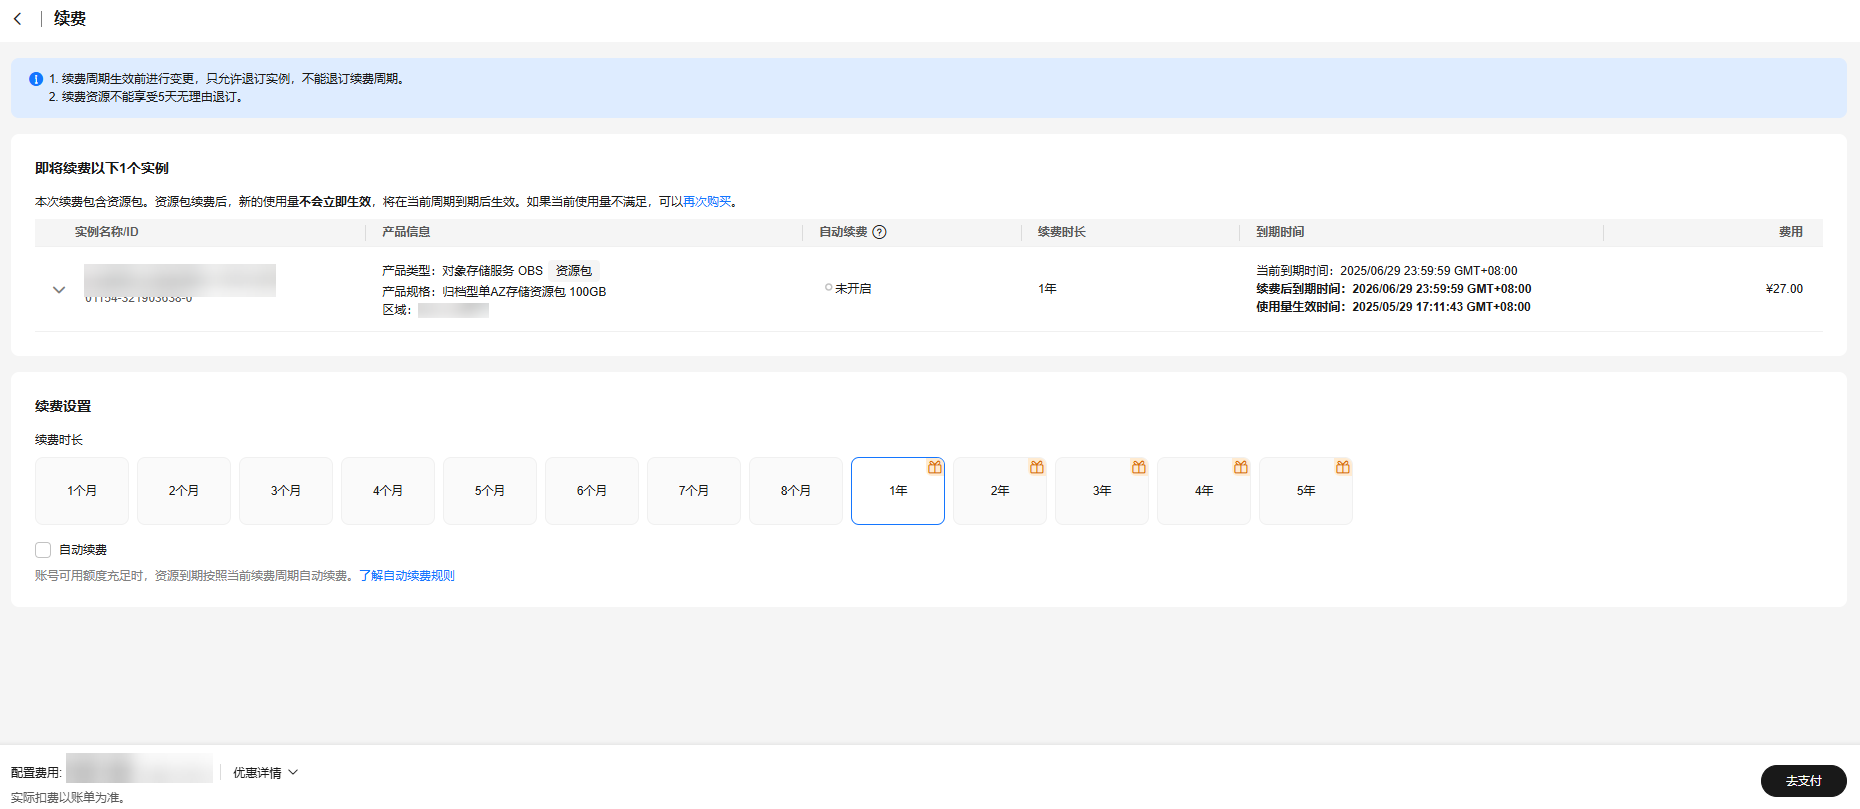Choose the 3个月 renewal duration option
The width and height of the screenshot is (1860, 809).
click(286, 491)
